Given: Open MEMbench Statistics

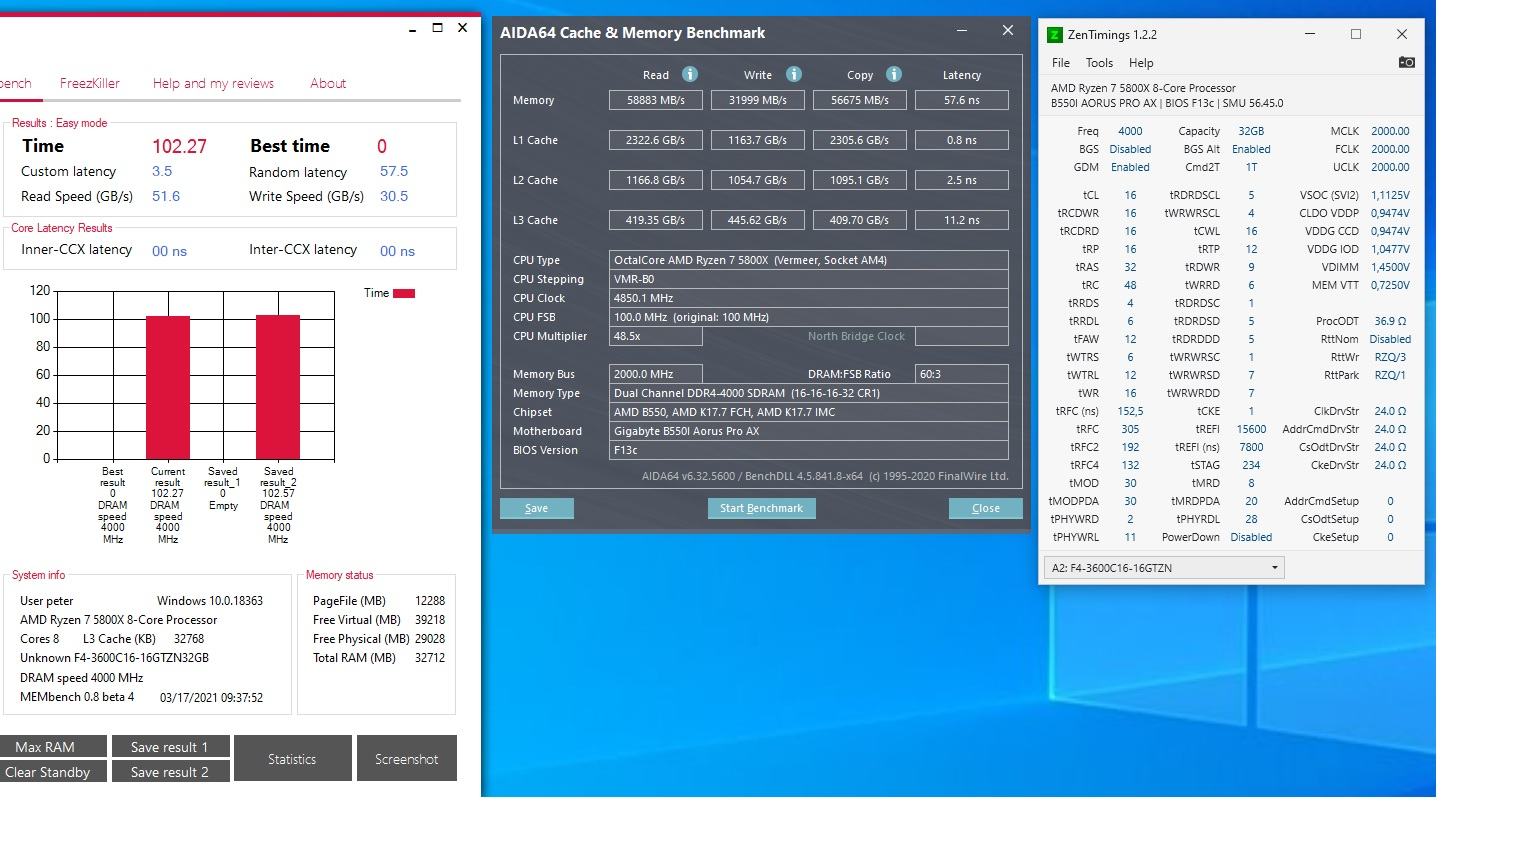Looking at the screenshot, I should pos(292,759).
